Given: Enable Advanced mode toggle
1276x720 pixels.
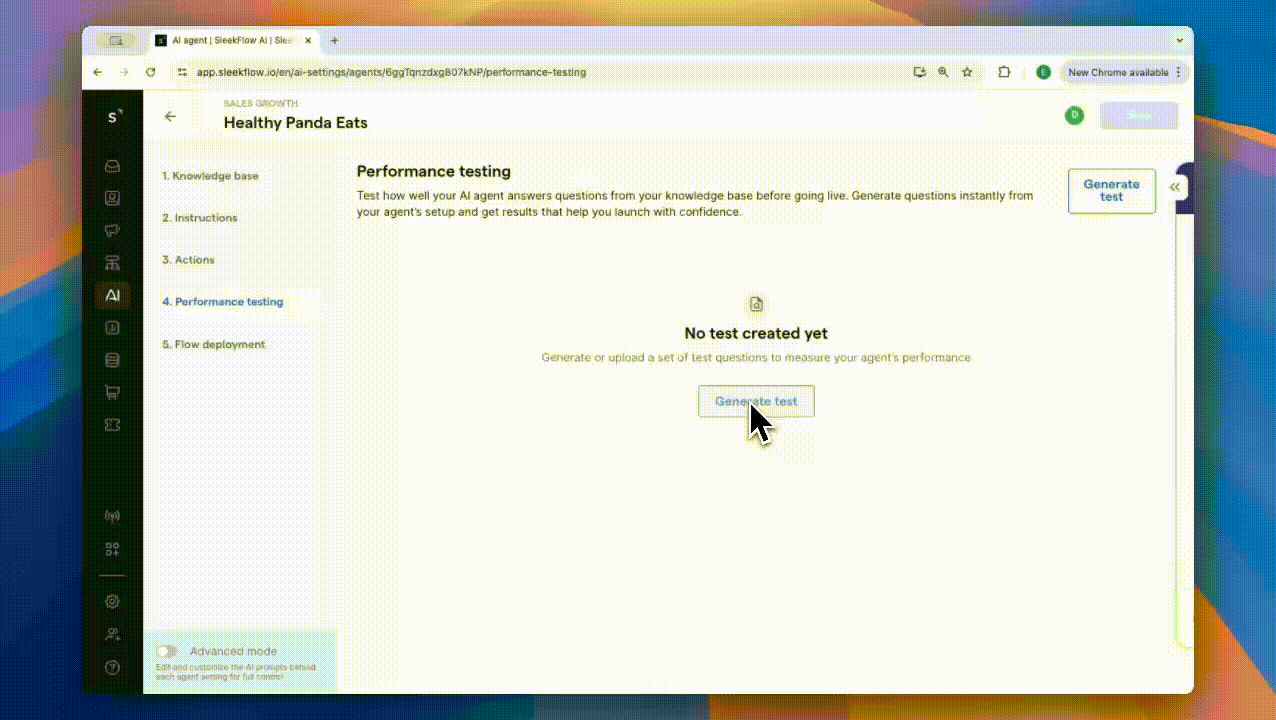Looking at the screenshot, I should pos(166,651).
